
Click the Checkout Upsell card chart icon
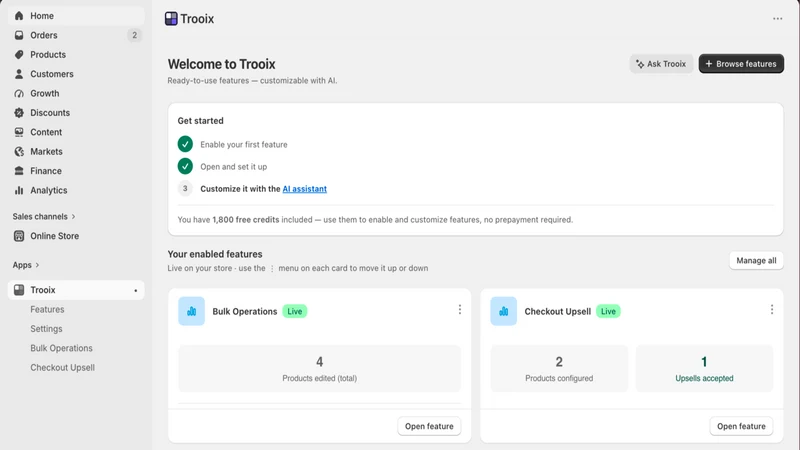(504, 311)
